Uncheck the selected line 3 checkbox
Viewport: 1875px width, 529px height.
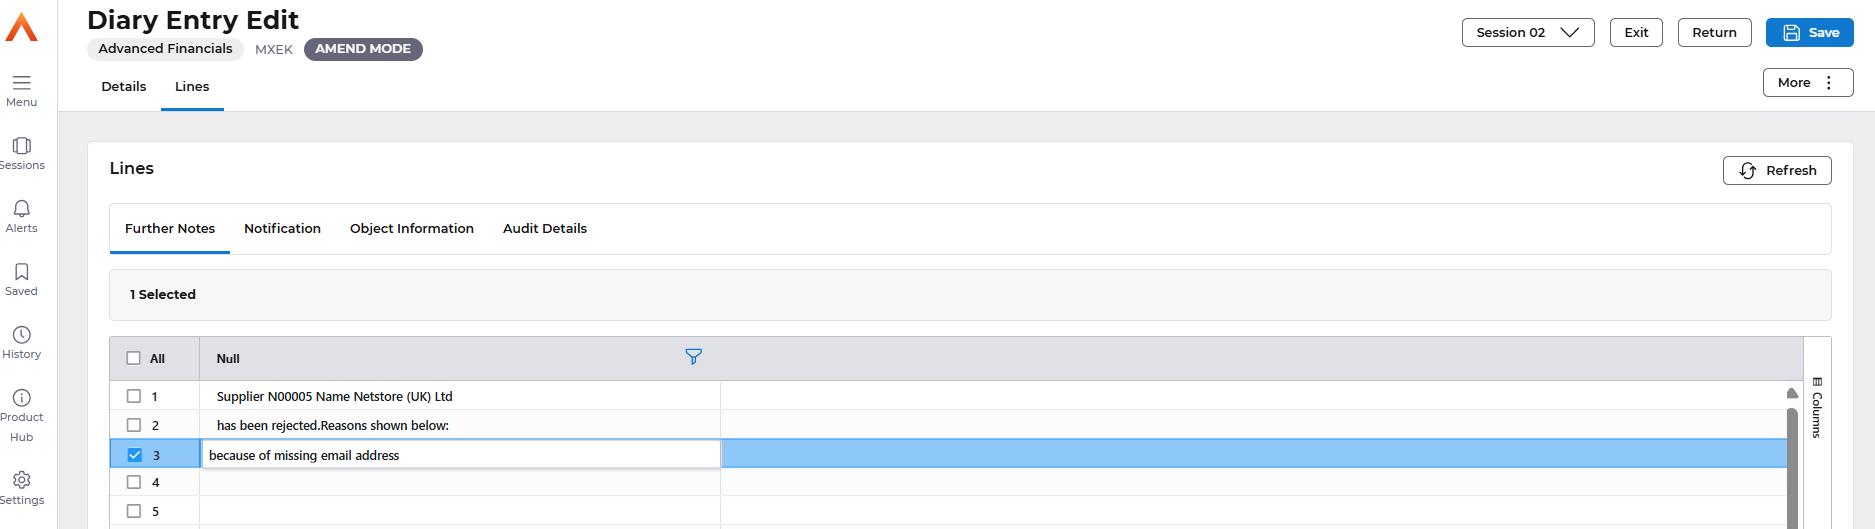point(135,455)
